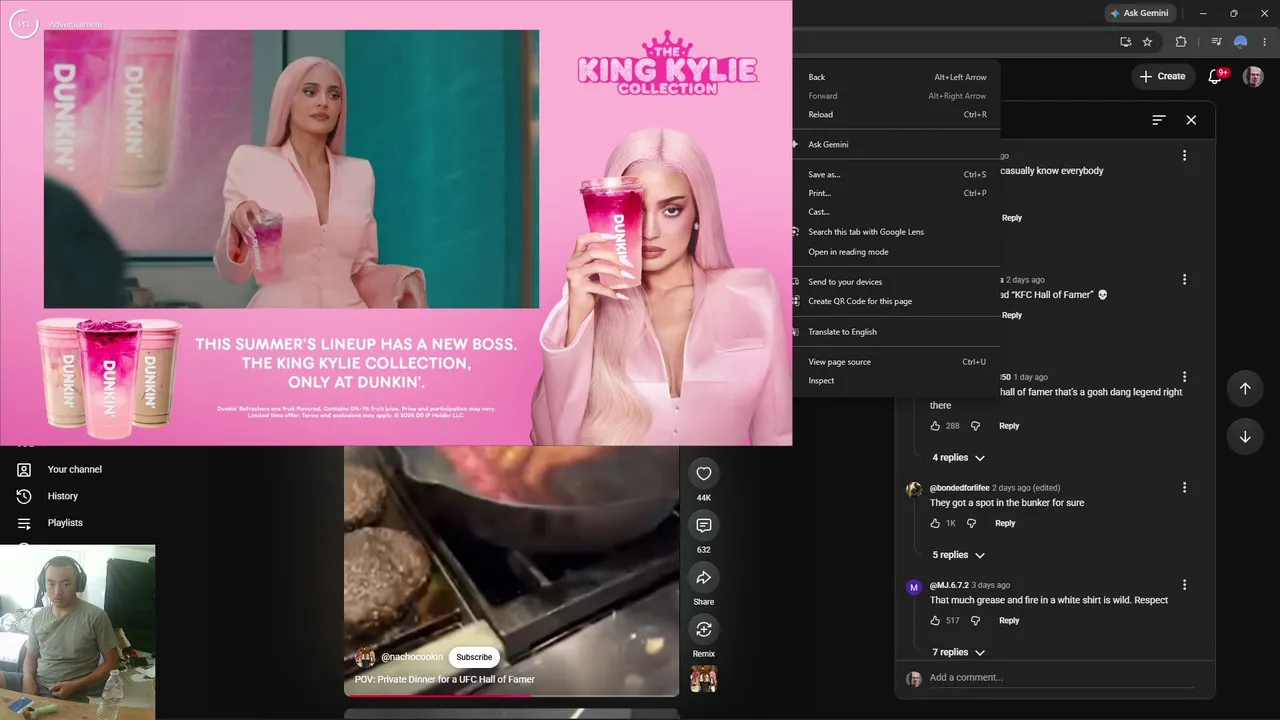Viewport: 1280px width, 720px height.
Task: Like the @bondedforlifee comment
Action: [x=935, y=523]
